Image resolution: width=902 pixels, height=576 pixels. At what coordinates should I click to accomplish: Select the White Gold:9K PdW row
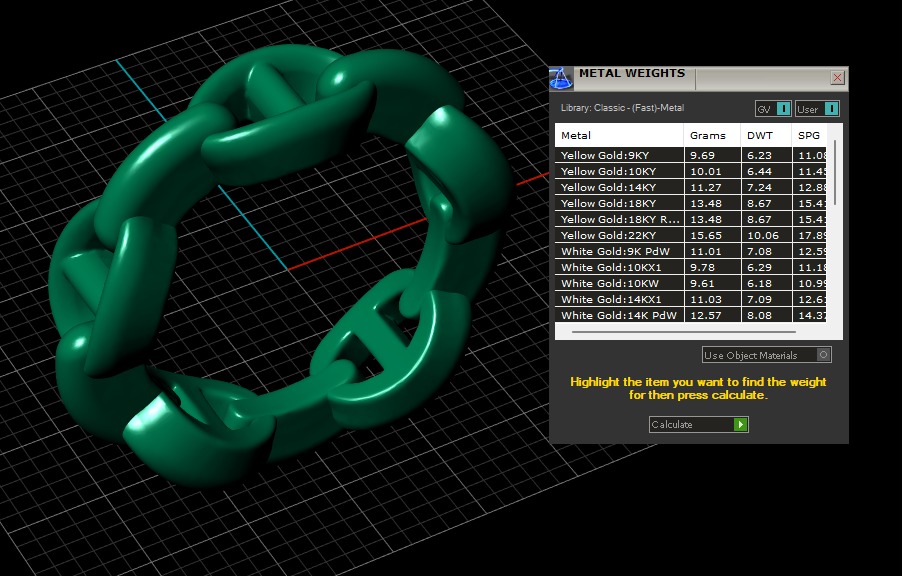pos(691,251)
